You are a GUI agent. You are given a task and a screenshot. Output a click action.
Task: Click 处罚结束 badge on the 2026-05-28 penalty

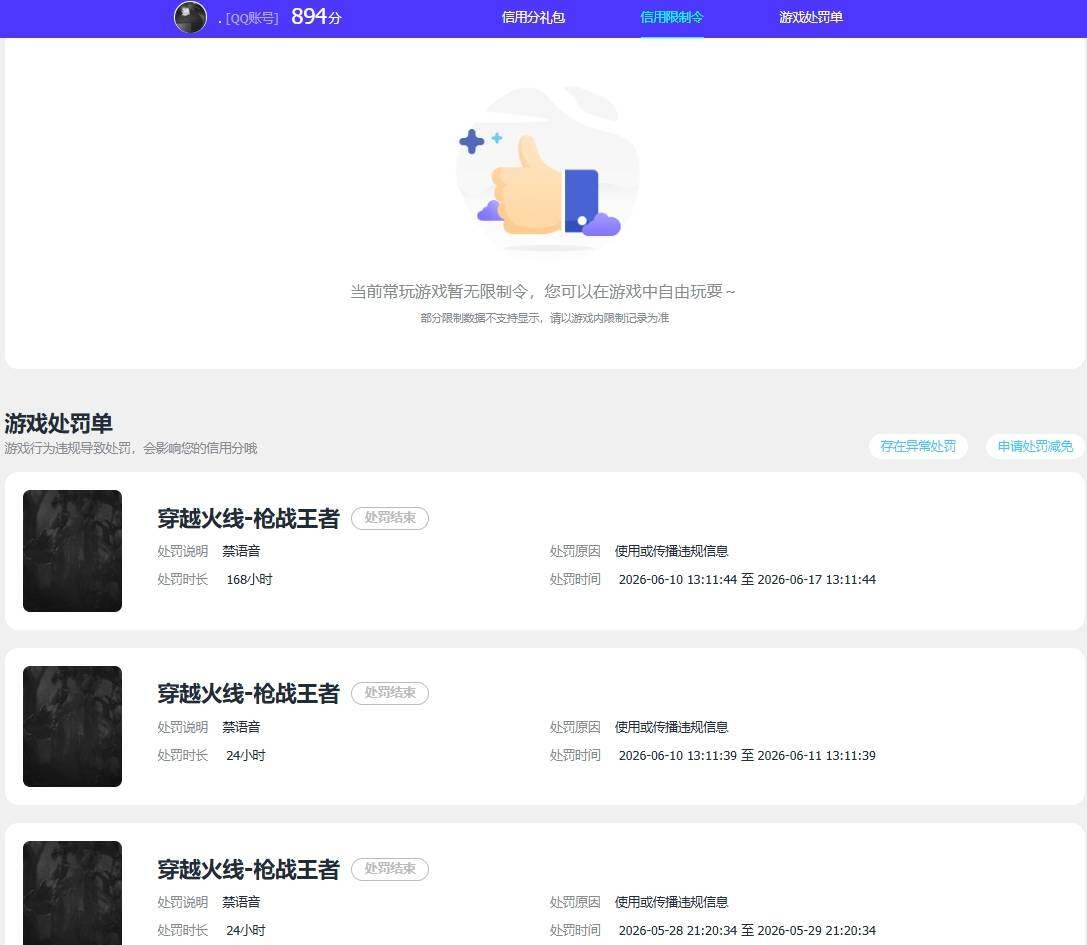[390, 869]
